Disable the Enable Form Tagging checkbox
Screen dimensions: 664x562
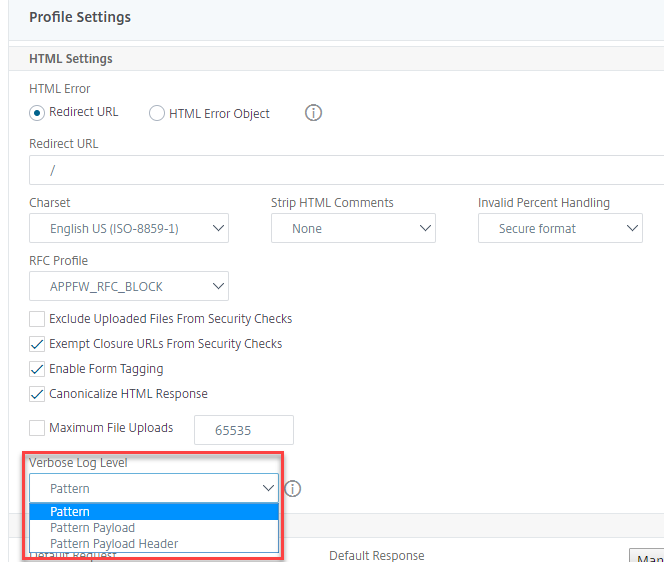click(x=37, y=369)
